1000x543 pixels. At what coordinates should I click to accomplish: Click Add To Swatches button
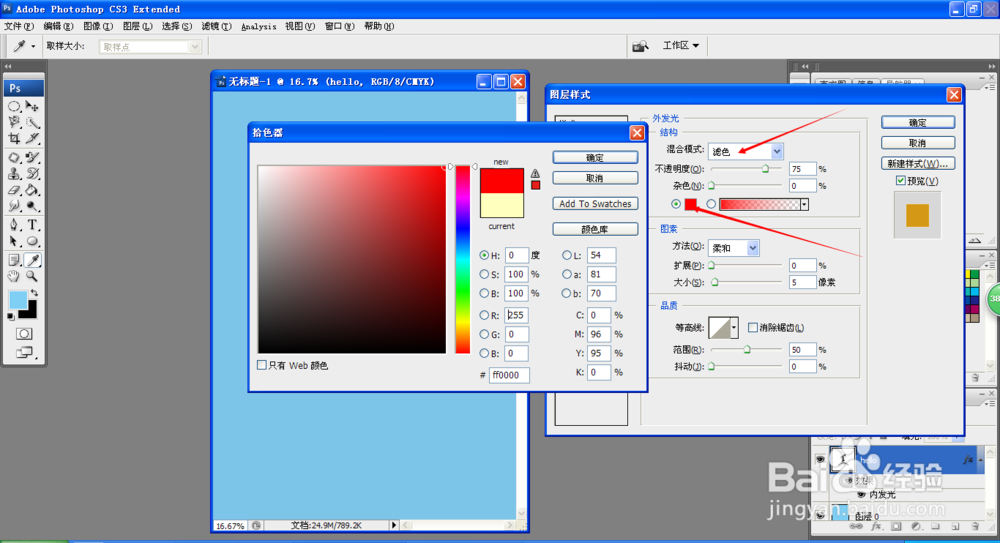point(595,204)
